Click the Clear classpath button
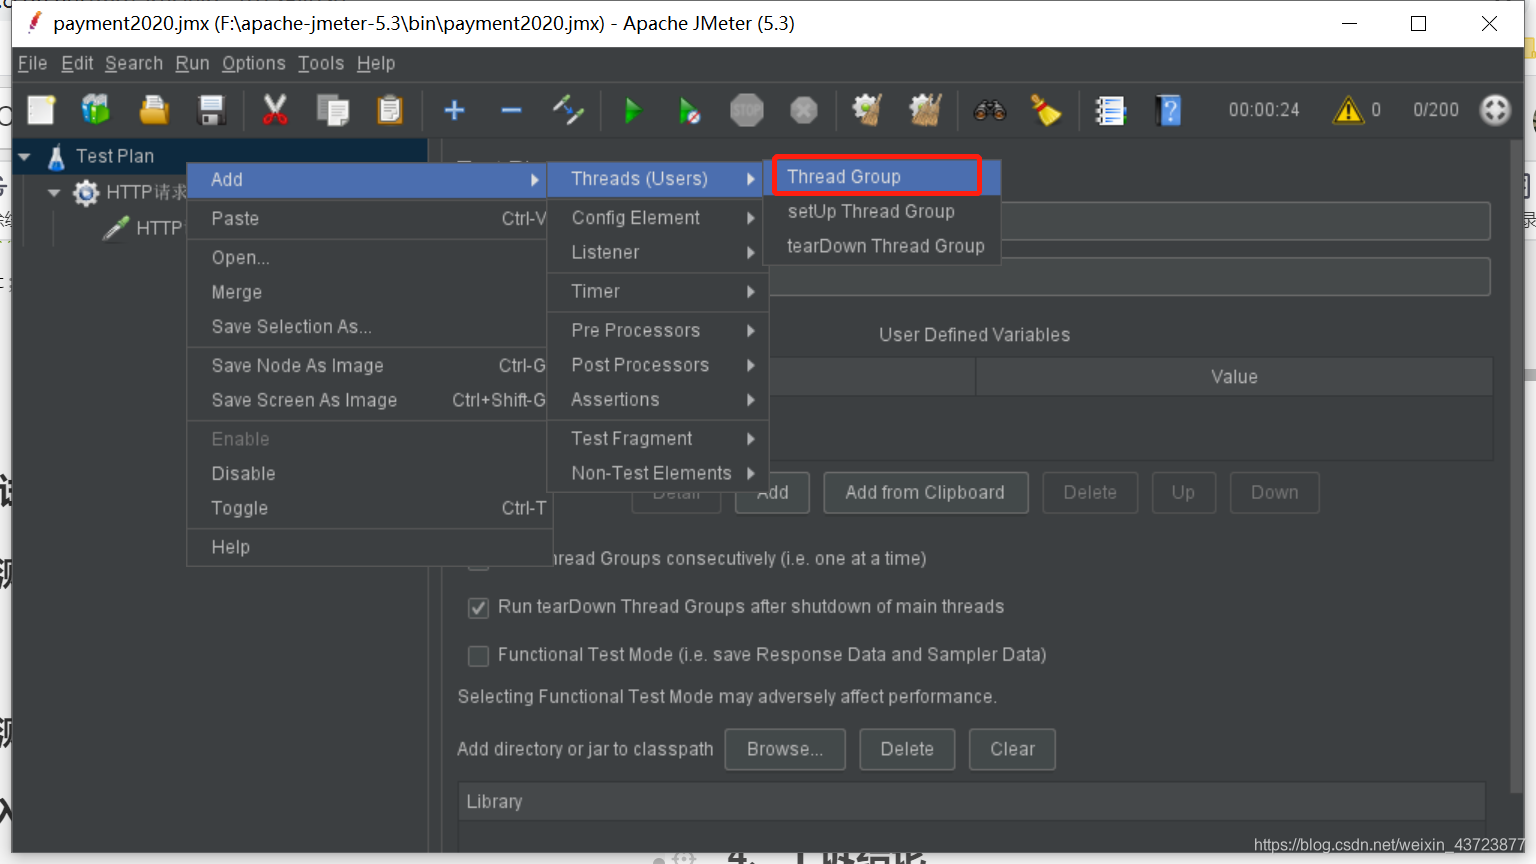Image resolution: width=1536 pixels, height=864 pixels. click(1012, 750)
